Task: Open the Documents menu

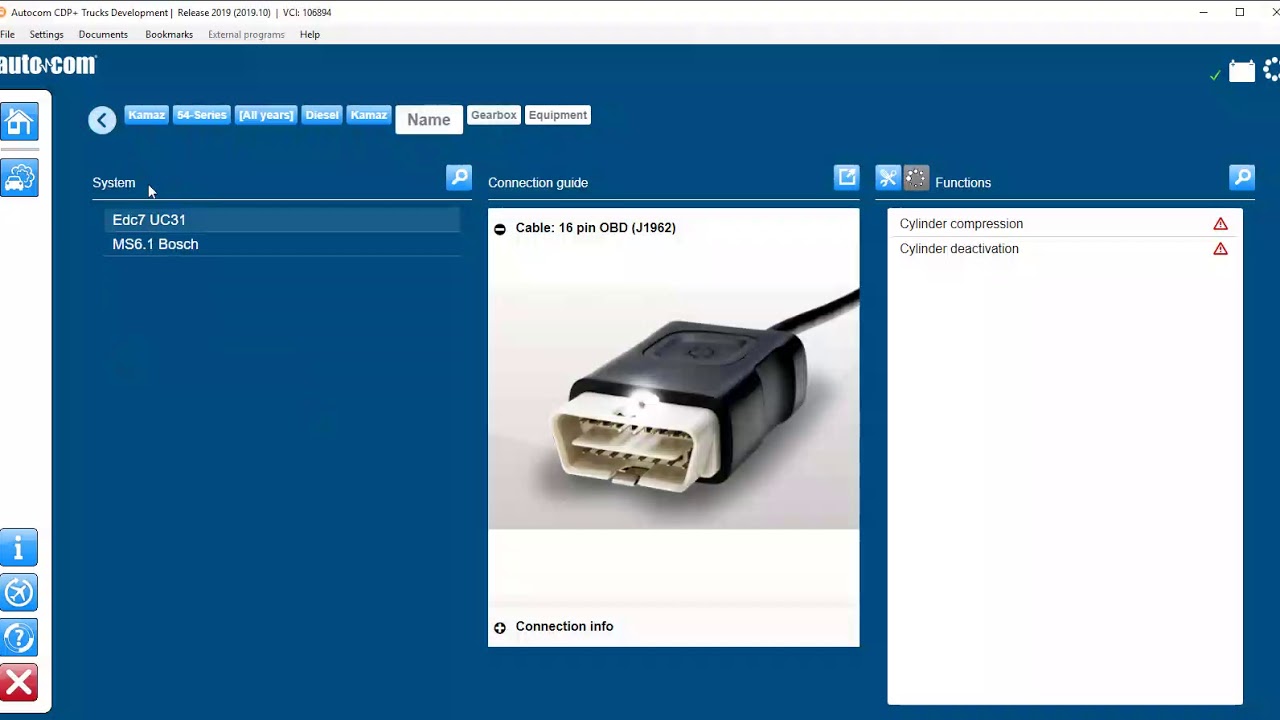Action: tap(103, 34)
